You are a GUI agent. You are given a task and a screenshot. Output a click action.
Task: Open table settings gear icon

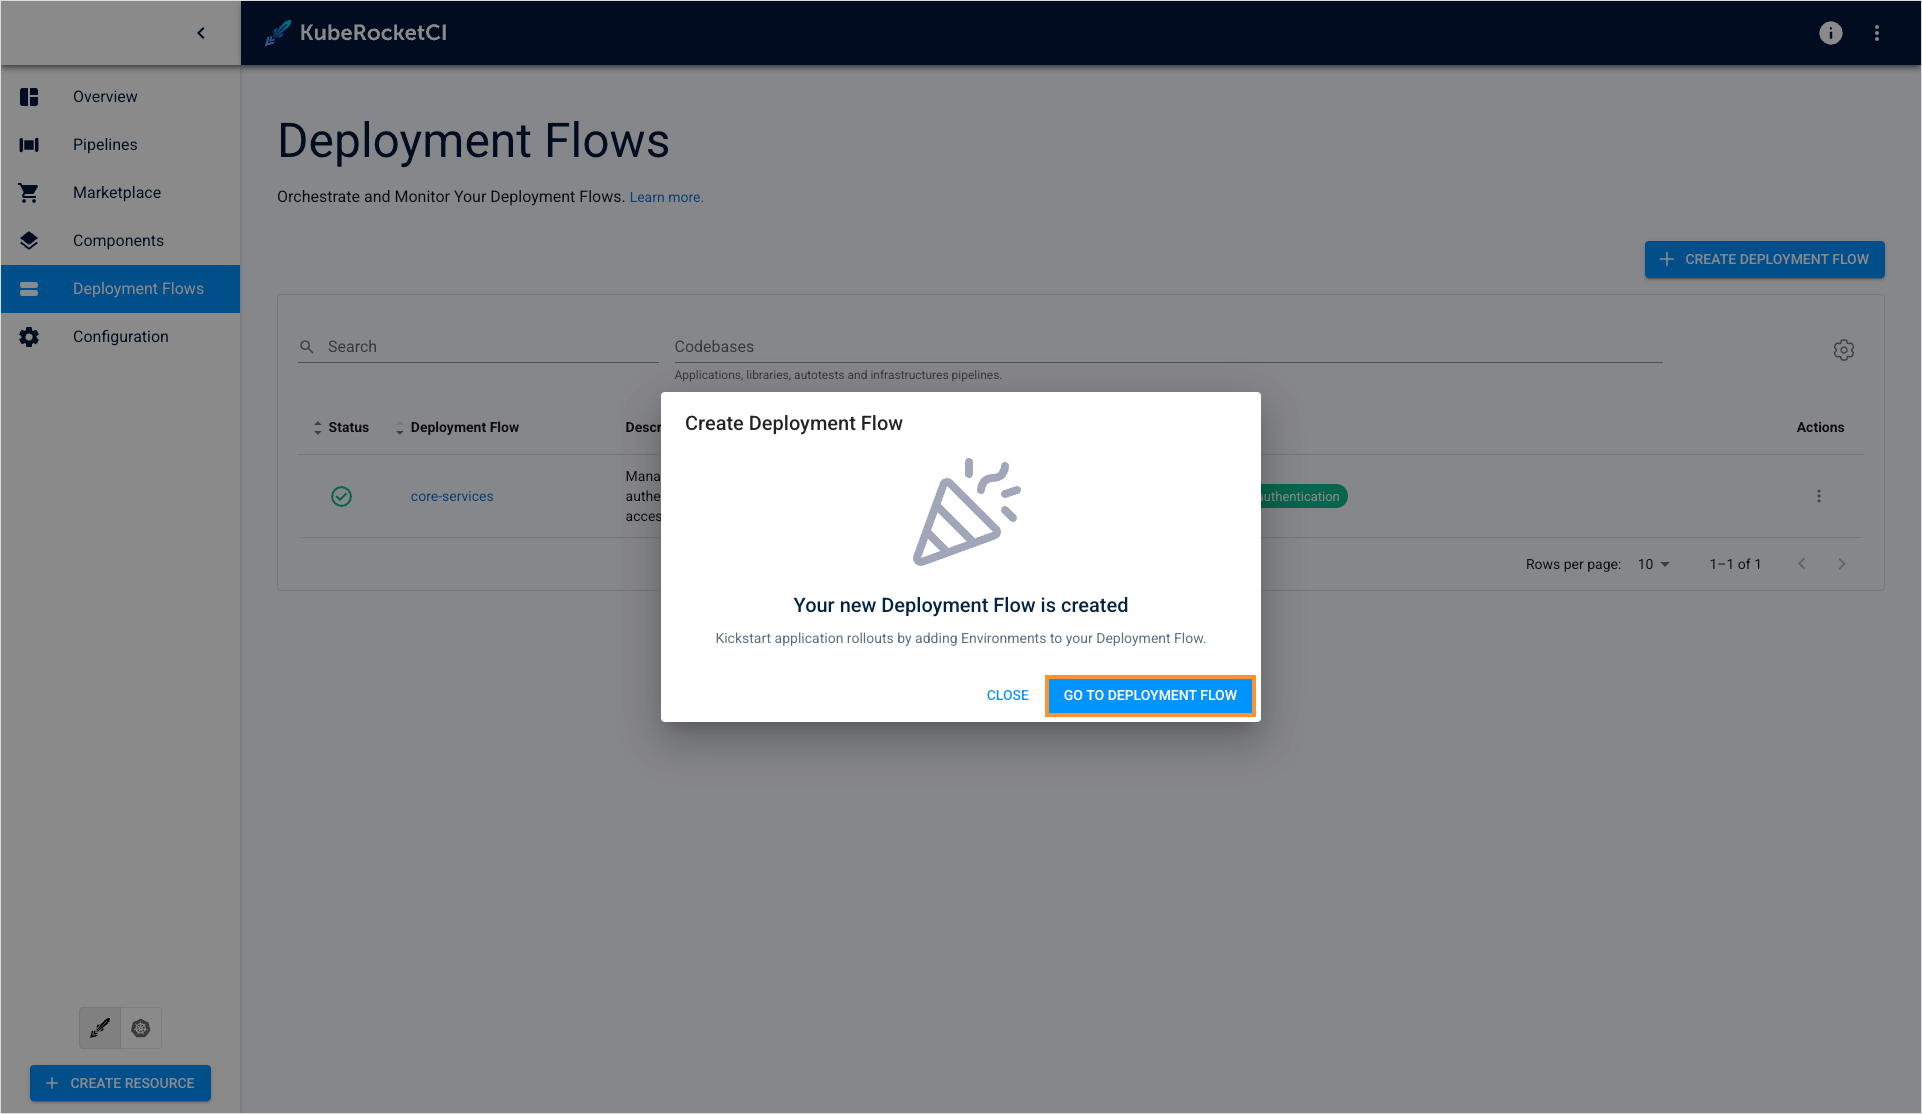[x=1843, y=350]
